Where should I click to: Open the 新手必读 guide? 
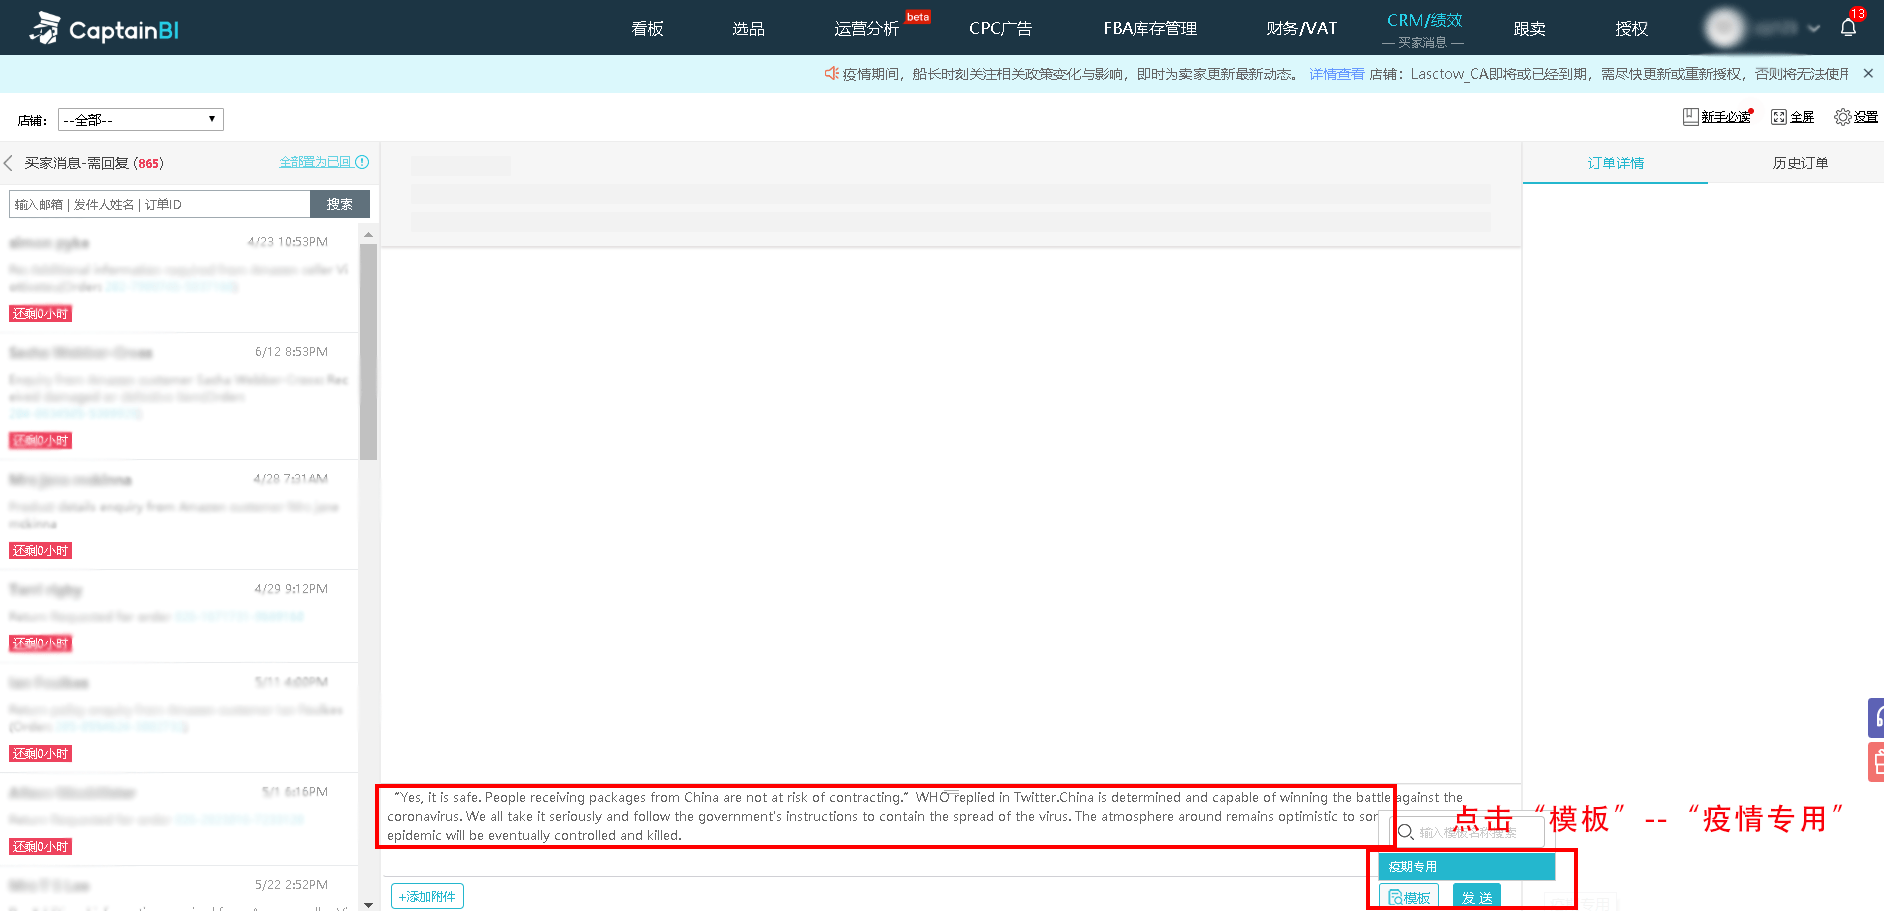pos(1717,117)
